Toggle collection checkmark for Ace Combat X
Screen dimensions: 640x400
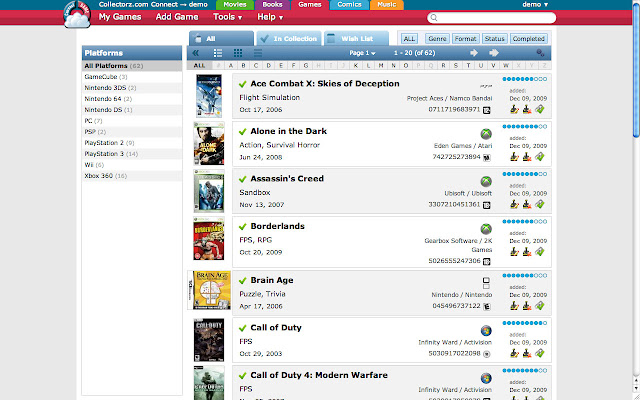tap(242, 84)
